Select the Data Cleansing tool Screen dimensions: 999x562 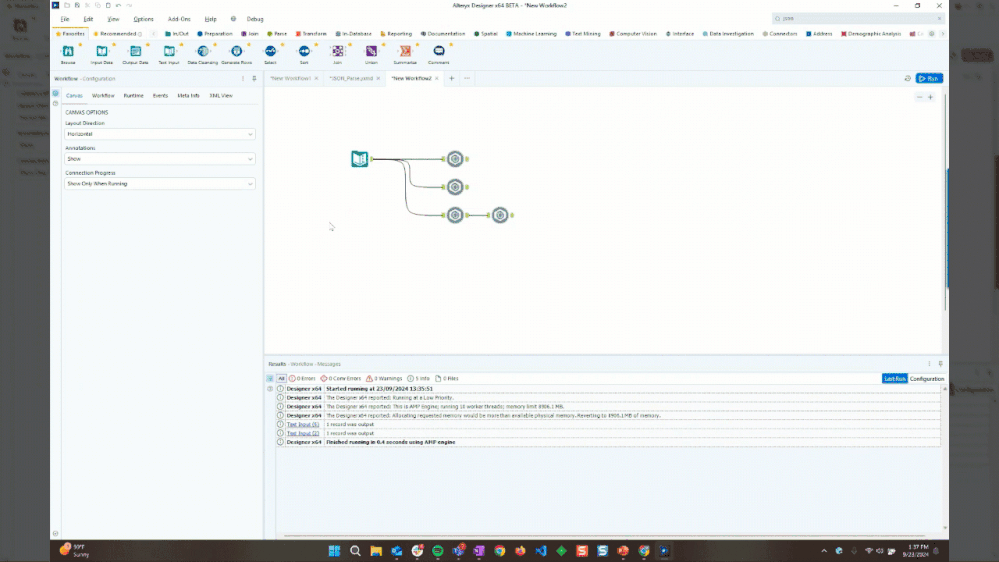pos(202,52)
